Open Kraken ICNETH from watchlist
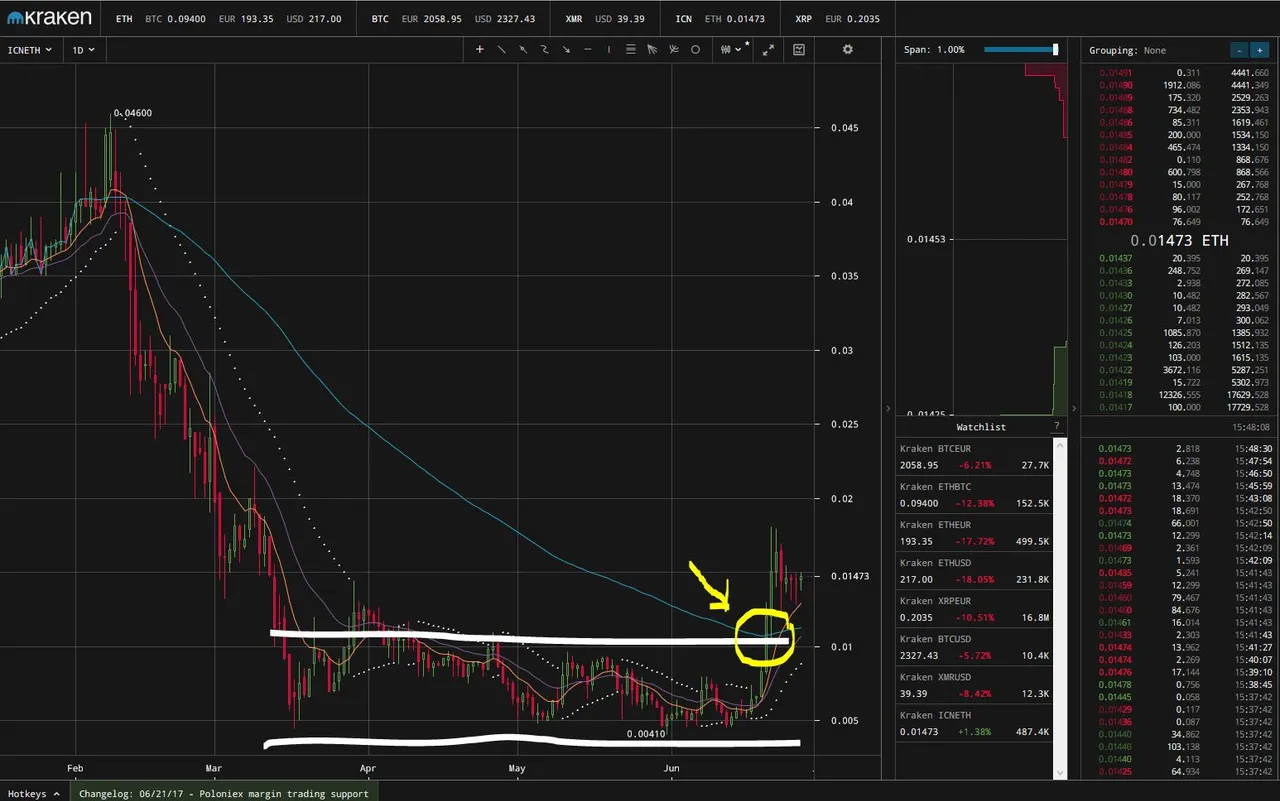The width and height of the screenshot is (1280, 801). tap(975, 722)
